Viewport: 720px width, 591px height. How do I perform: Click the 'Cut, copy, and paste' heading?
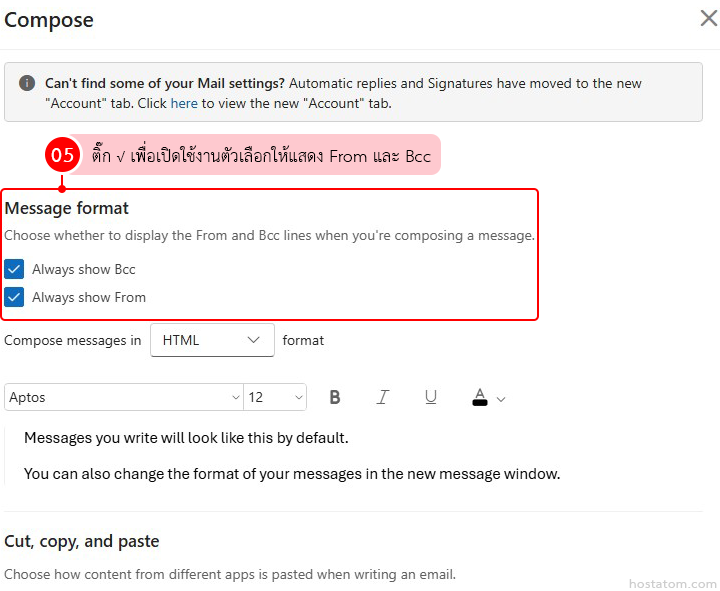point(82,541)
